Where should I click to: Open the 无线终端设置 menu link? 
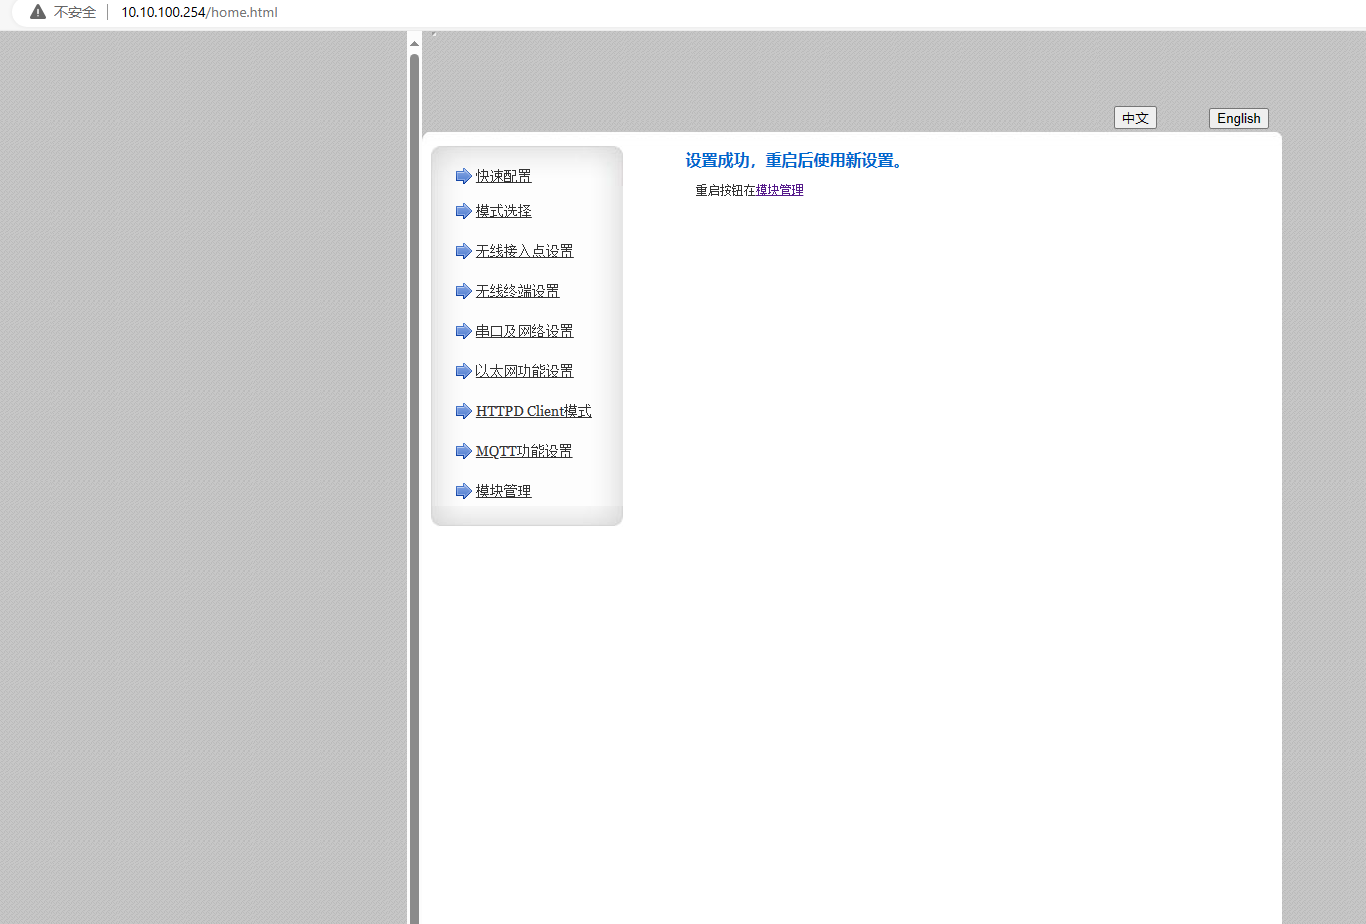[517, 291]
